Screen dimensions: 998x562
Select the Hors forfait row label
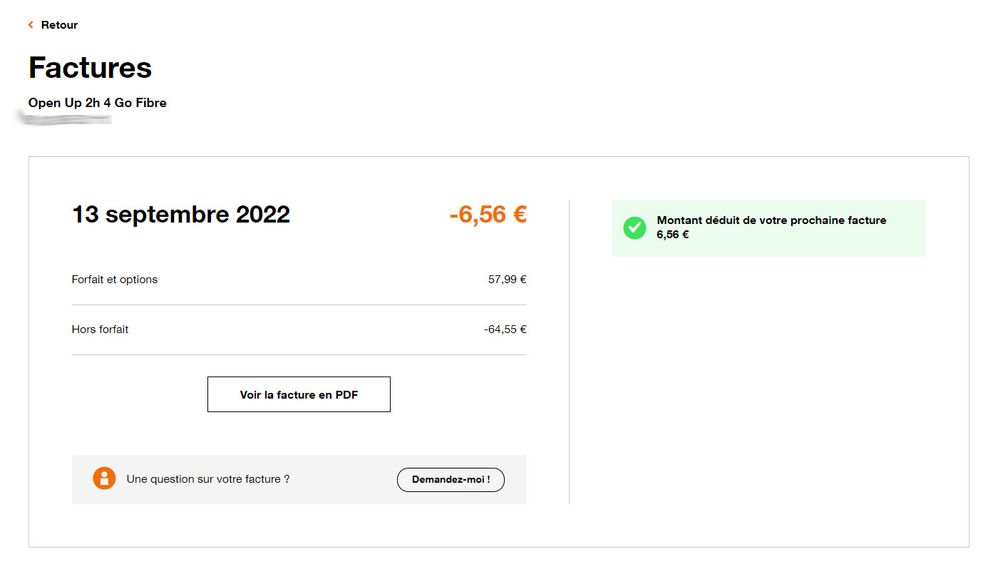[100, 329]
